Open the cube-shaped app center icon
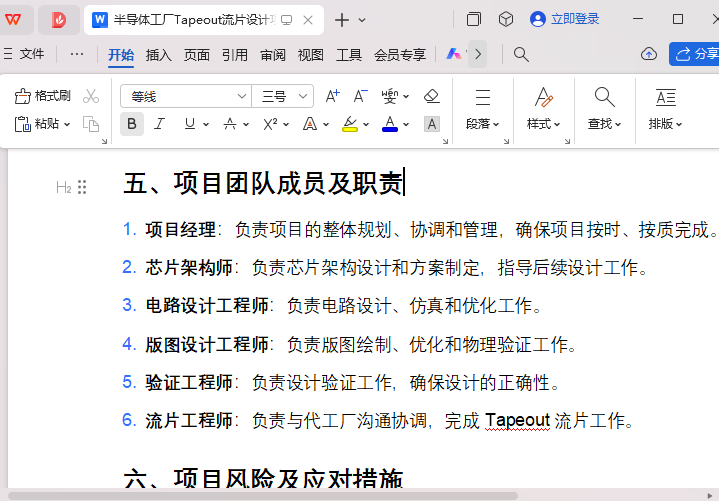The width and height of the screenshot is (719, 501). pos(506,19)
